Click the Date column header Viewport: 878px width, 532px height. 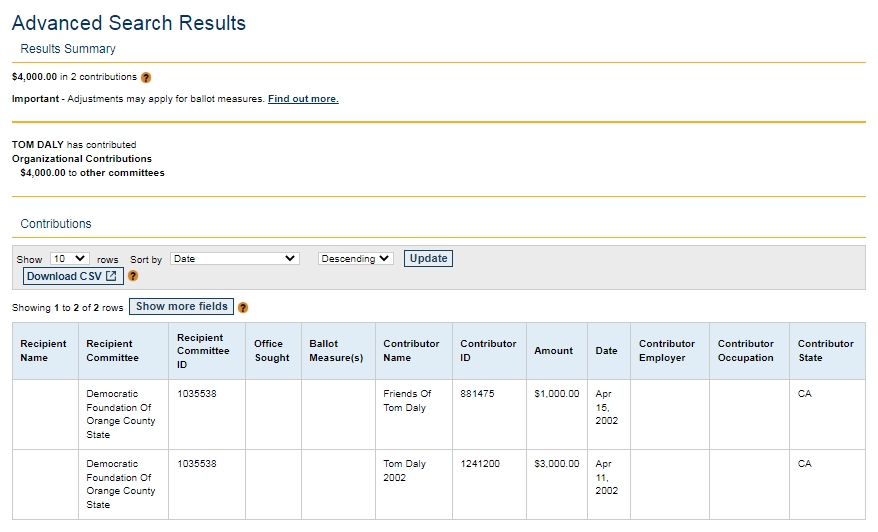click(x=606, y=351)
